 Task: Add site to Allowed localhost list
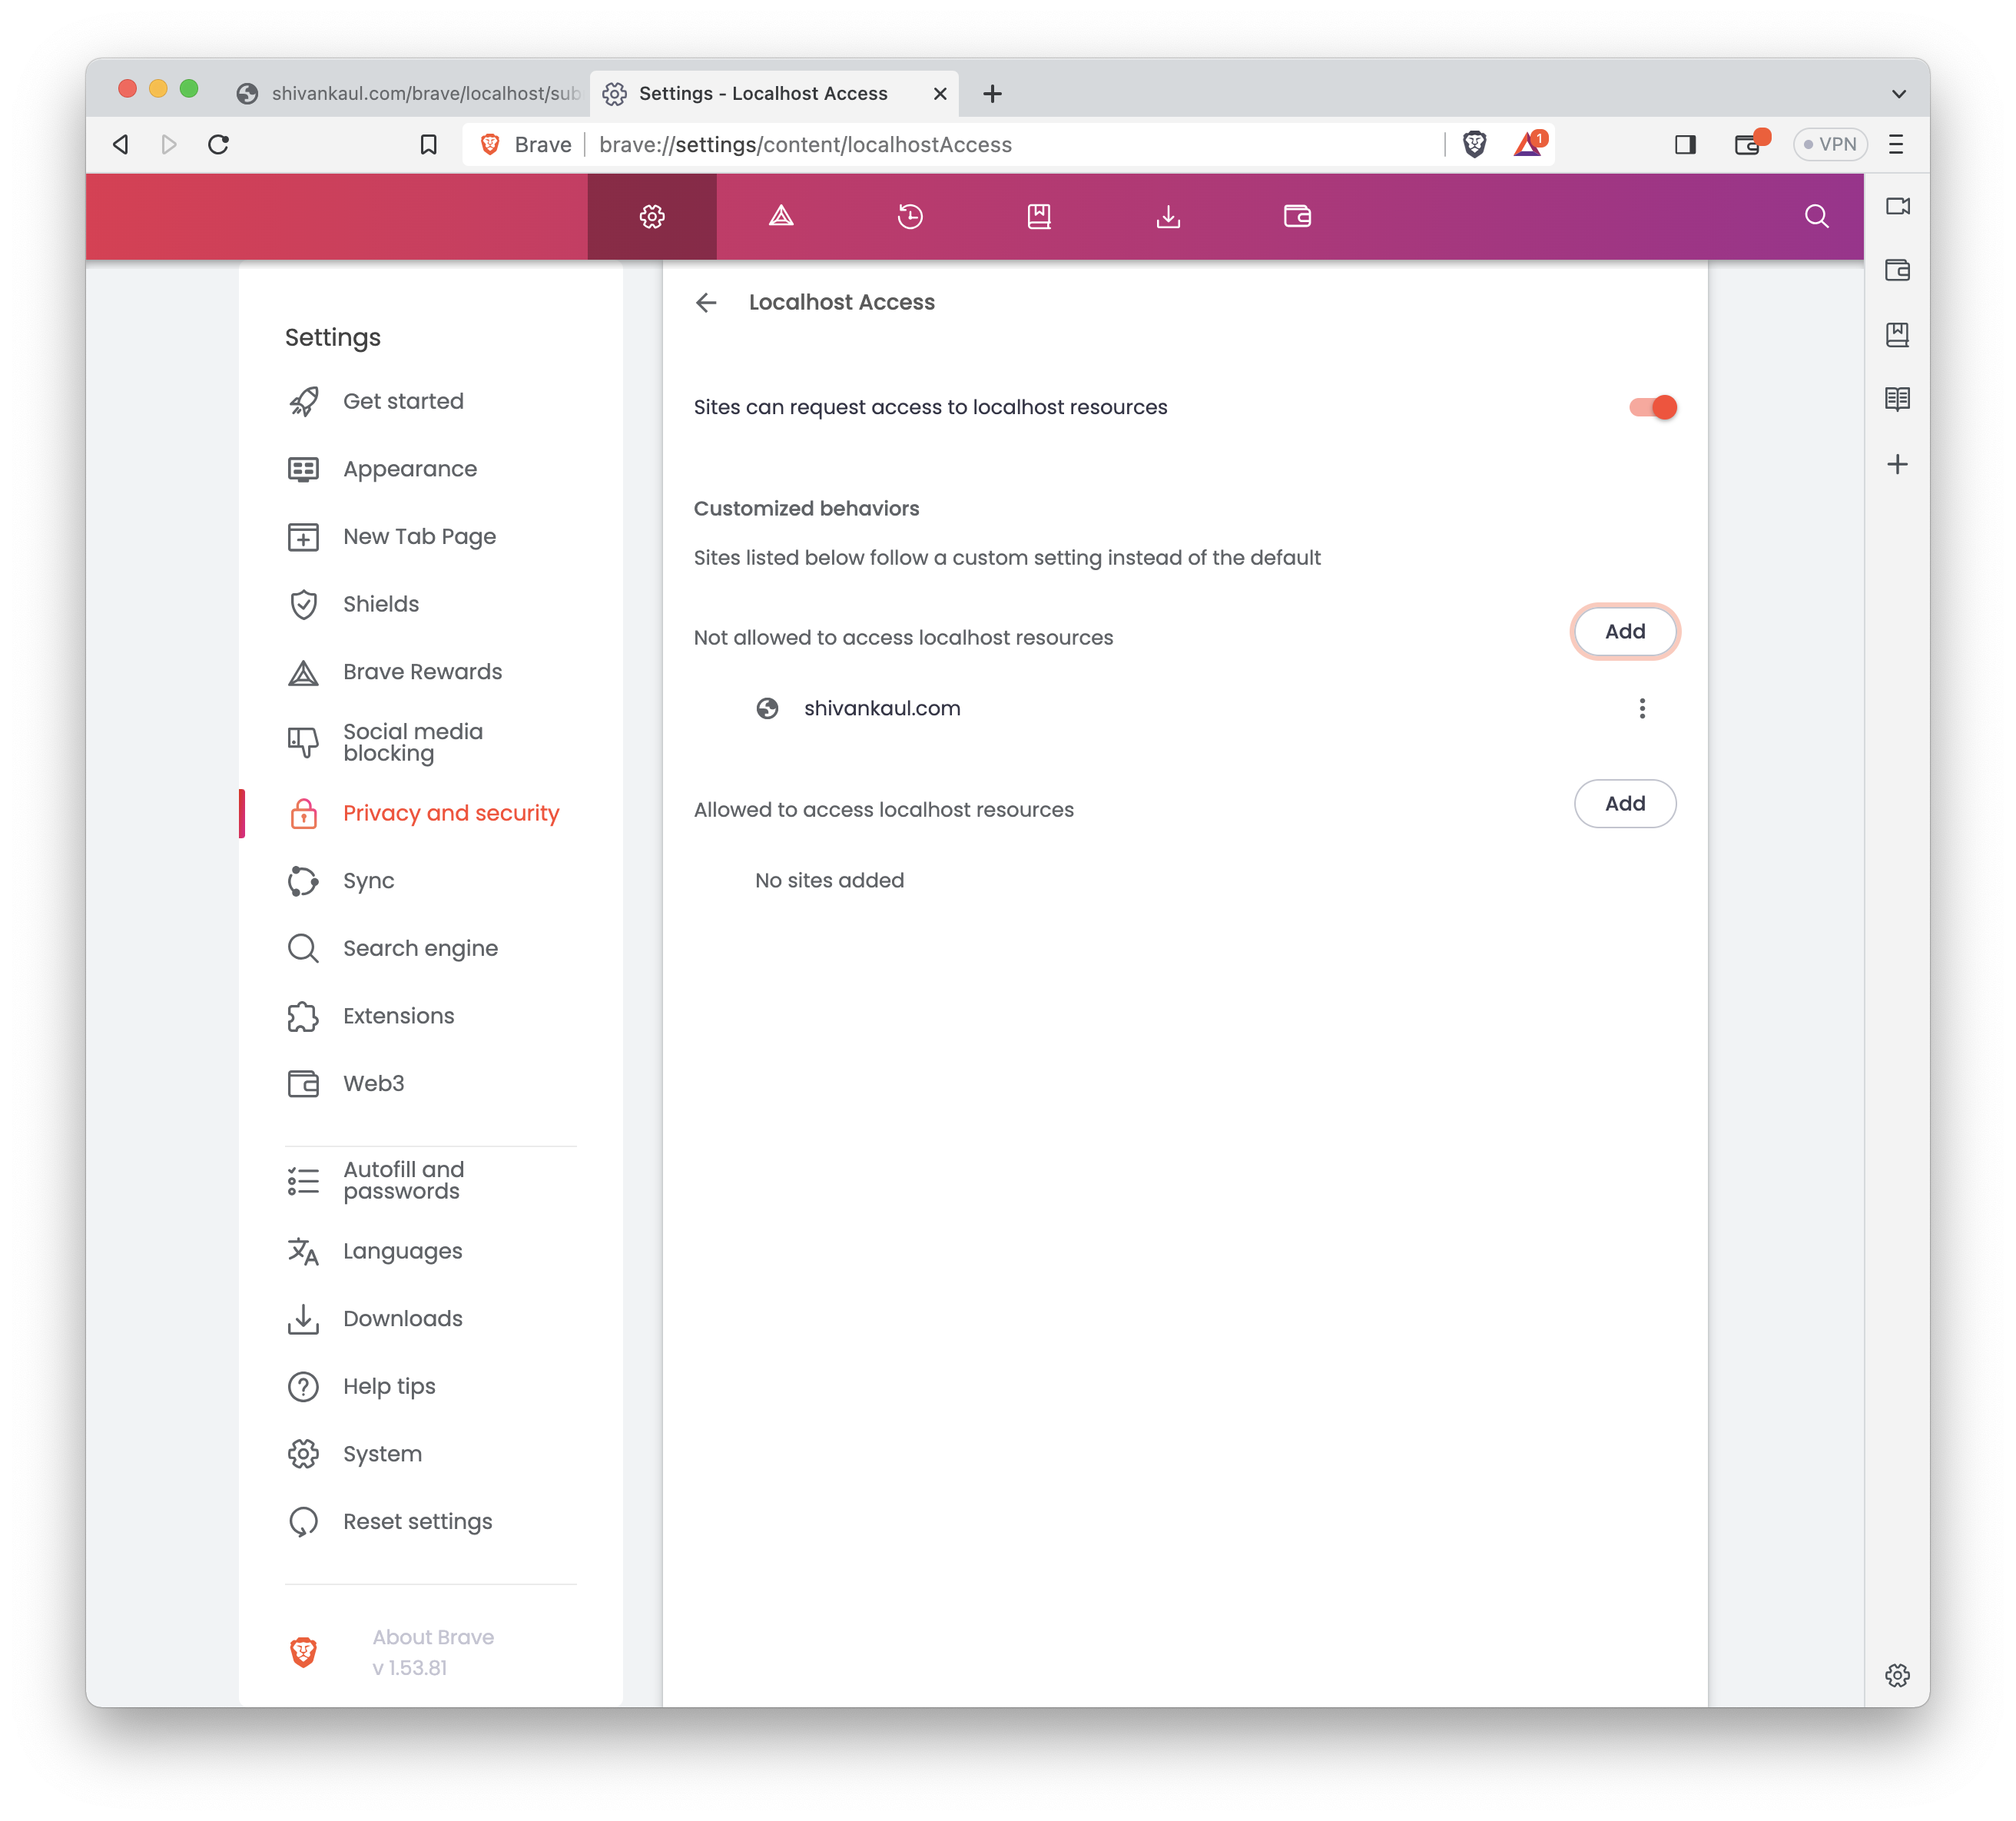1624,803
